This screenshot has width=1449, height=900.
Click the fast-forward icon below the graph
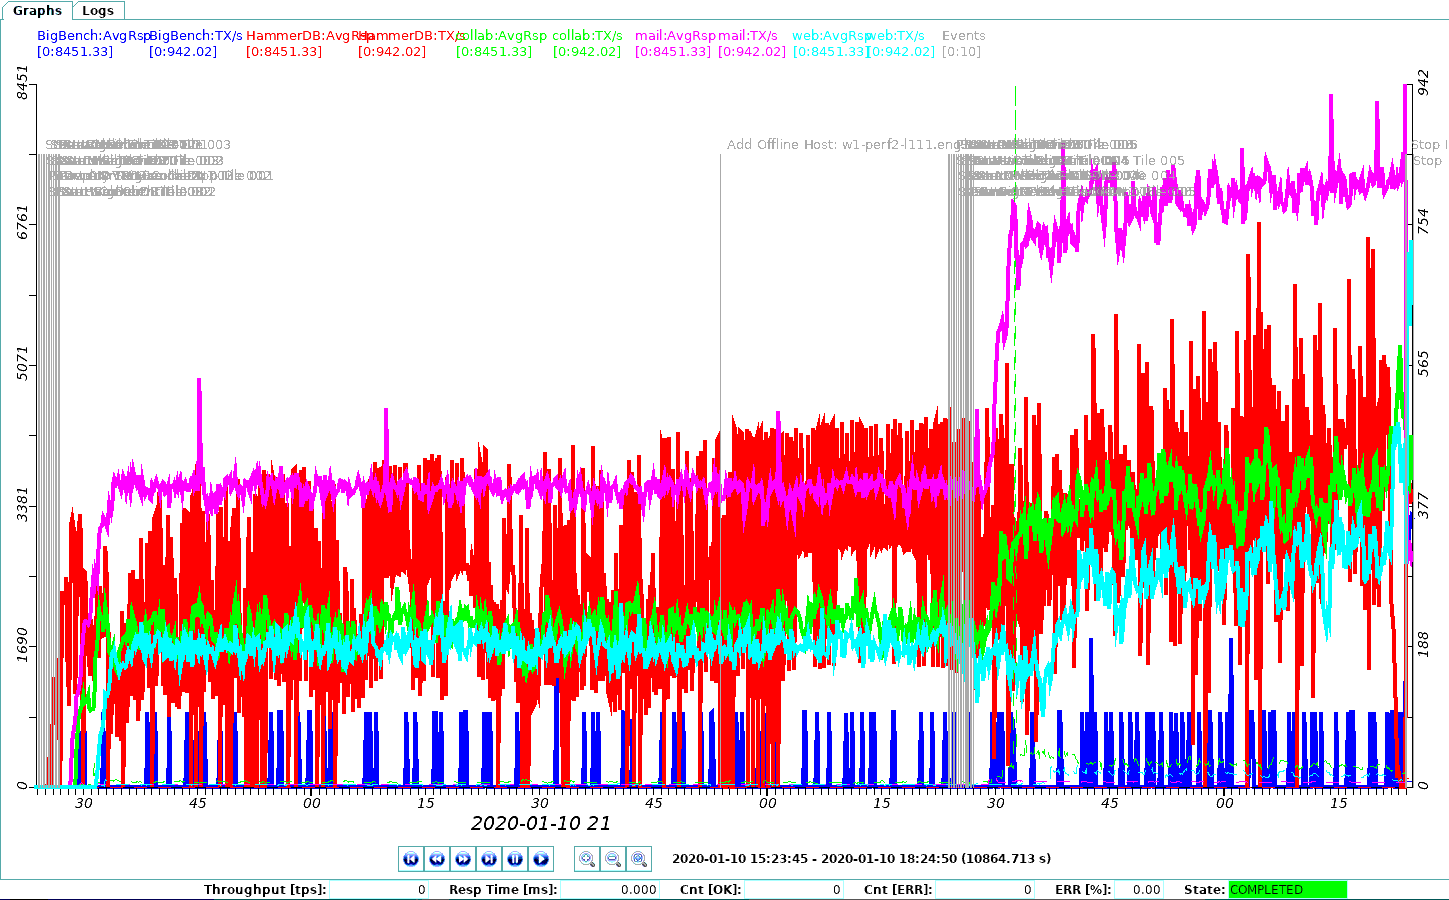463,858
